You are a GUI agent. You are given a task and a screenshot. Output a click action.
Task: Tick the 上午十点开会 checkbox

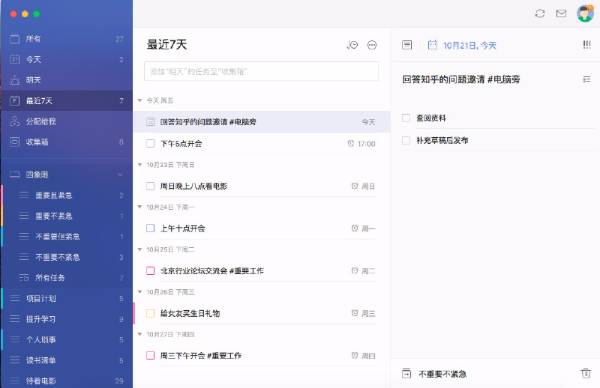(x=150, y=228)
